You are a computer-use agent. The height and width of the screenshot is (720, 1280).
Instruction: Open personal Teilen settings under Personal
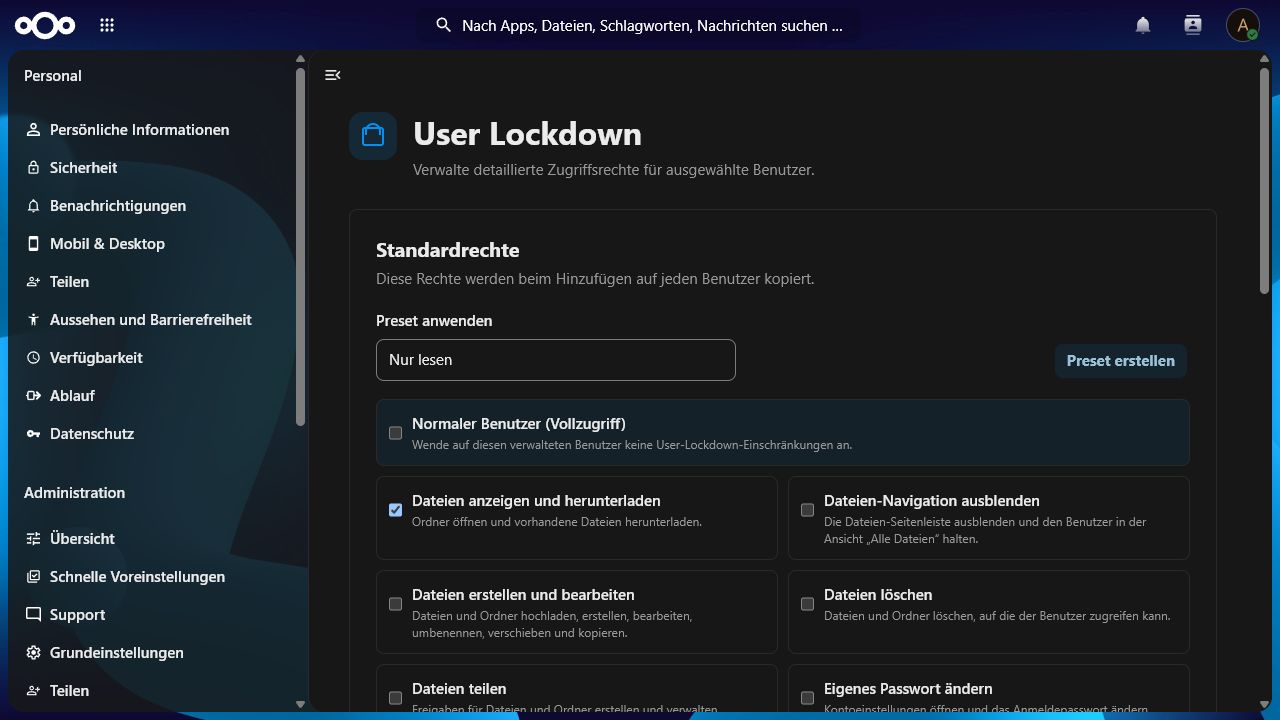pyautogui.click(x=151, y=282)
